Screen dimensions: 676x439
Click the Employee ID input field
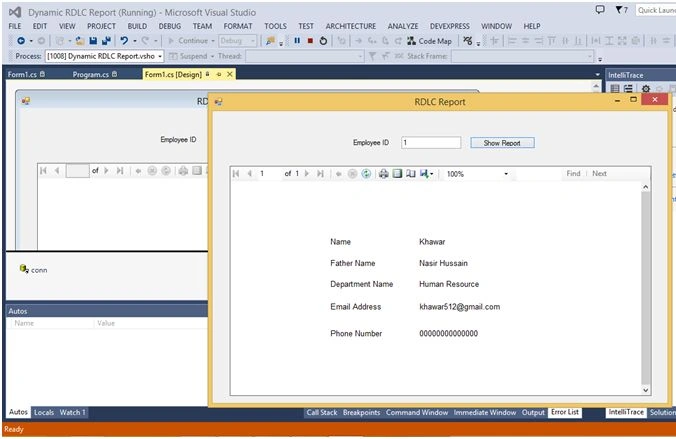tap(431, 142)
